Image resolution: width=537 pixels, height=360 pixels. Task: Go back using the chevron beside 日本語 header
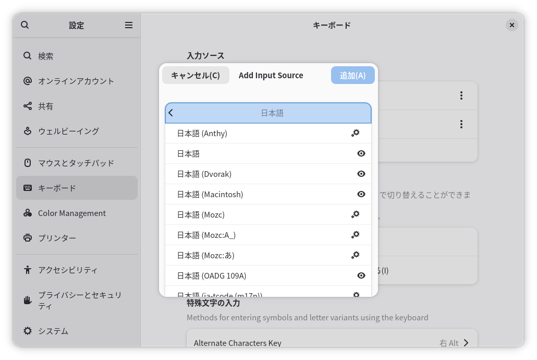tap(171, 113)
